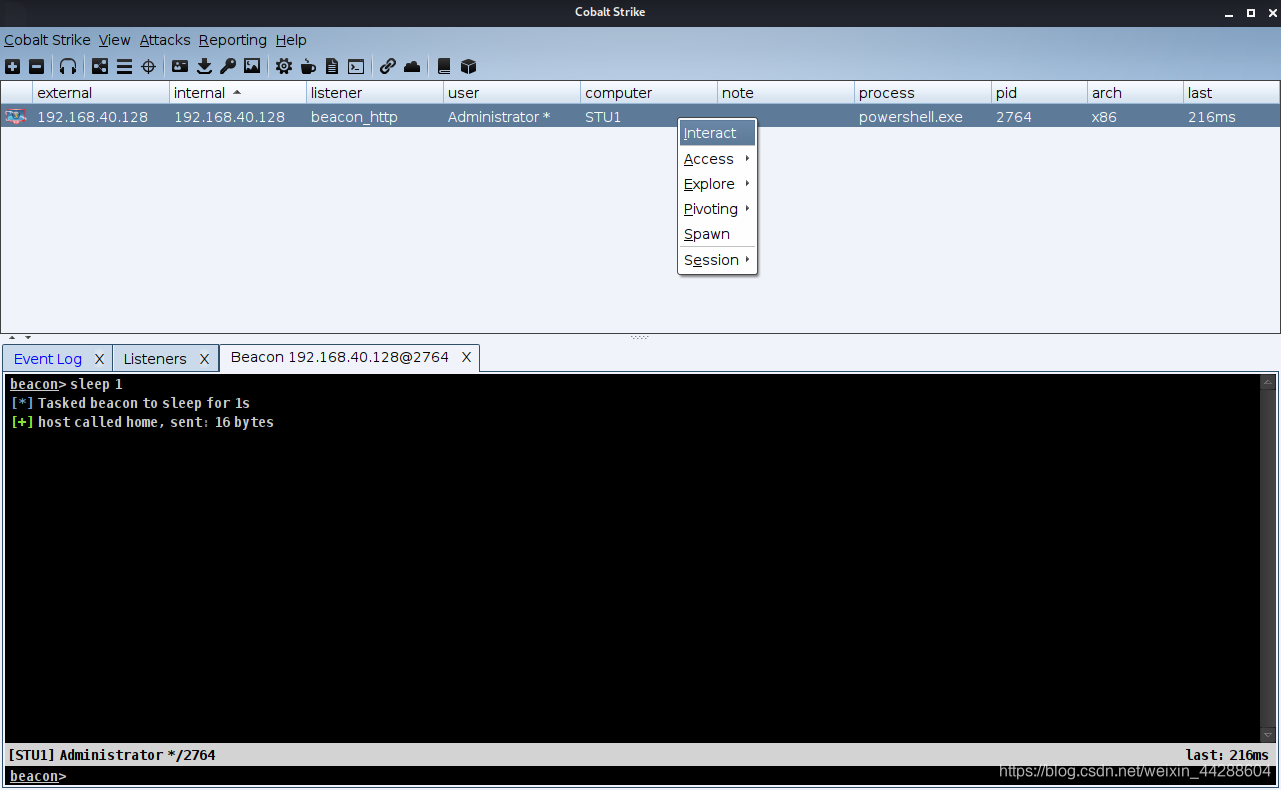Open scripted web delivery (terminal icon)
Viewport: 1281px width, 790px height.
click(x=356, y=67)
